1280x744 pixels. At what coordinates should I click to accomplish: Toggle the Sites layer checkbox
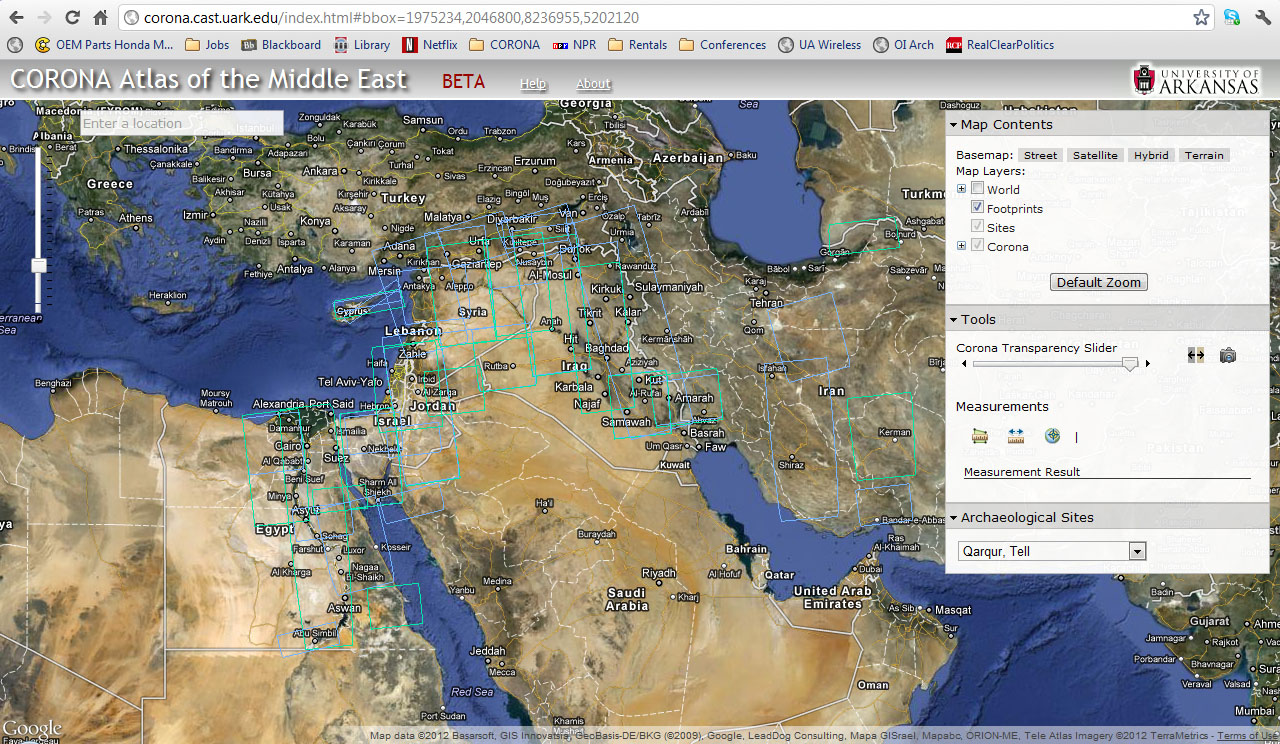tap(978, 226)
